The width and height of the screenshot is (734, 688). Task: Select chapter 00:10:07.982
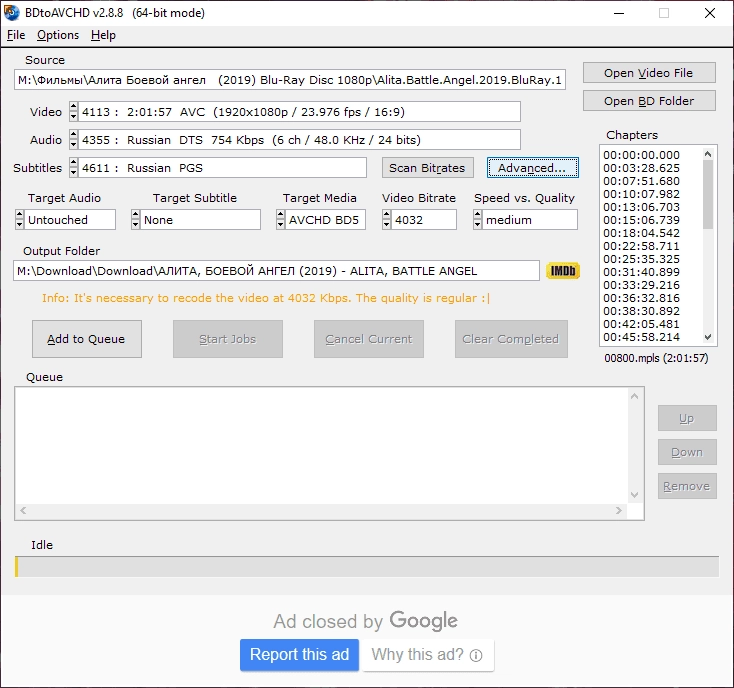coord(641,194)
